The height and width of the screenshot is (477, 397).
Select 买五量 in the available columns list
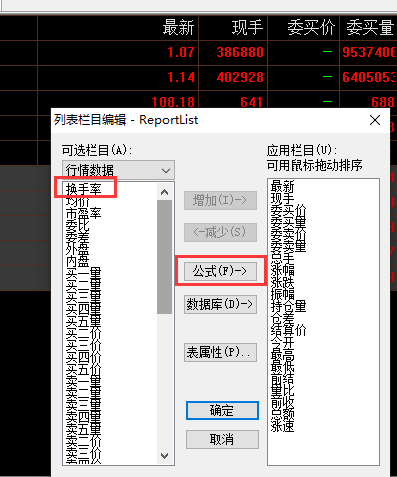tap(84, 321)
